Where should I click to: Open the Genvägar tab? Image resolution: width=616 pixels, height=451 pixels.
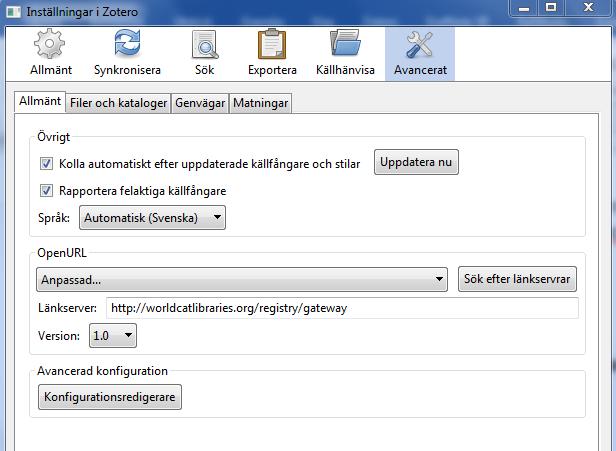200,103
